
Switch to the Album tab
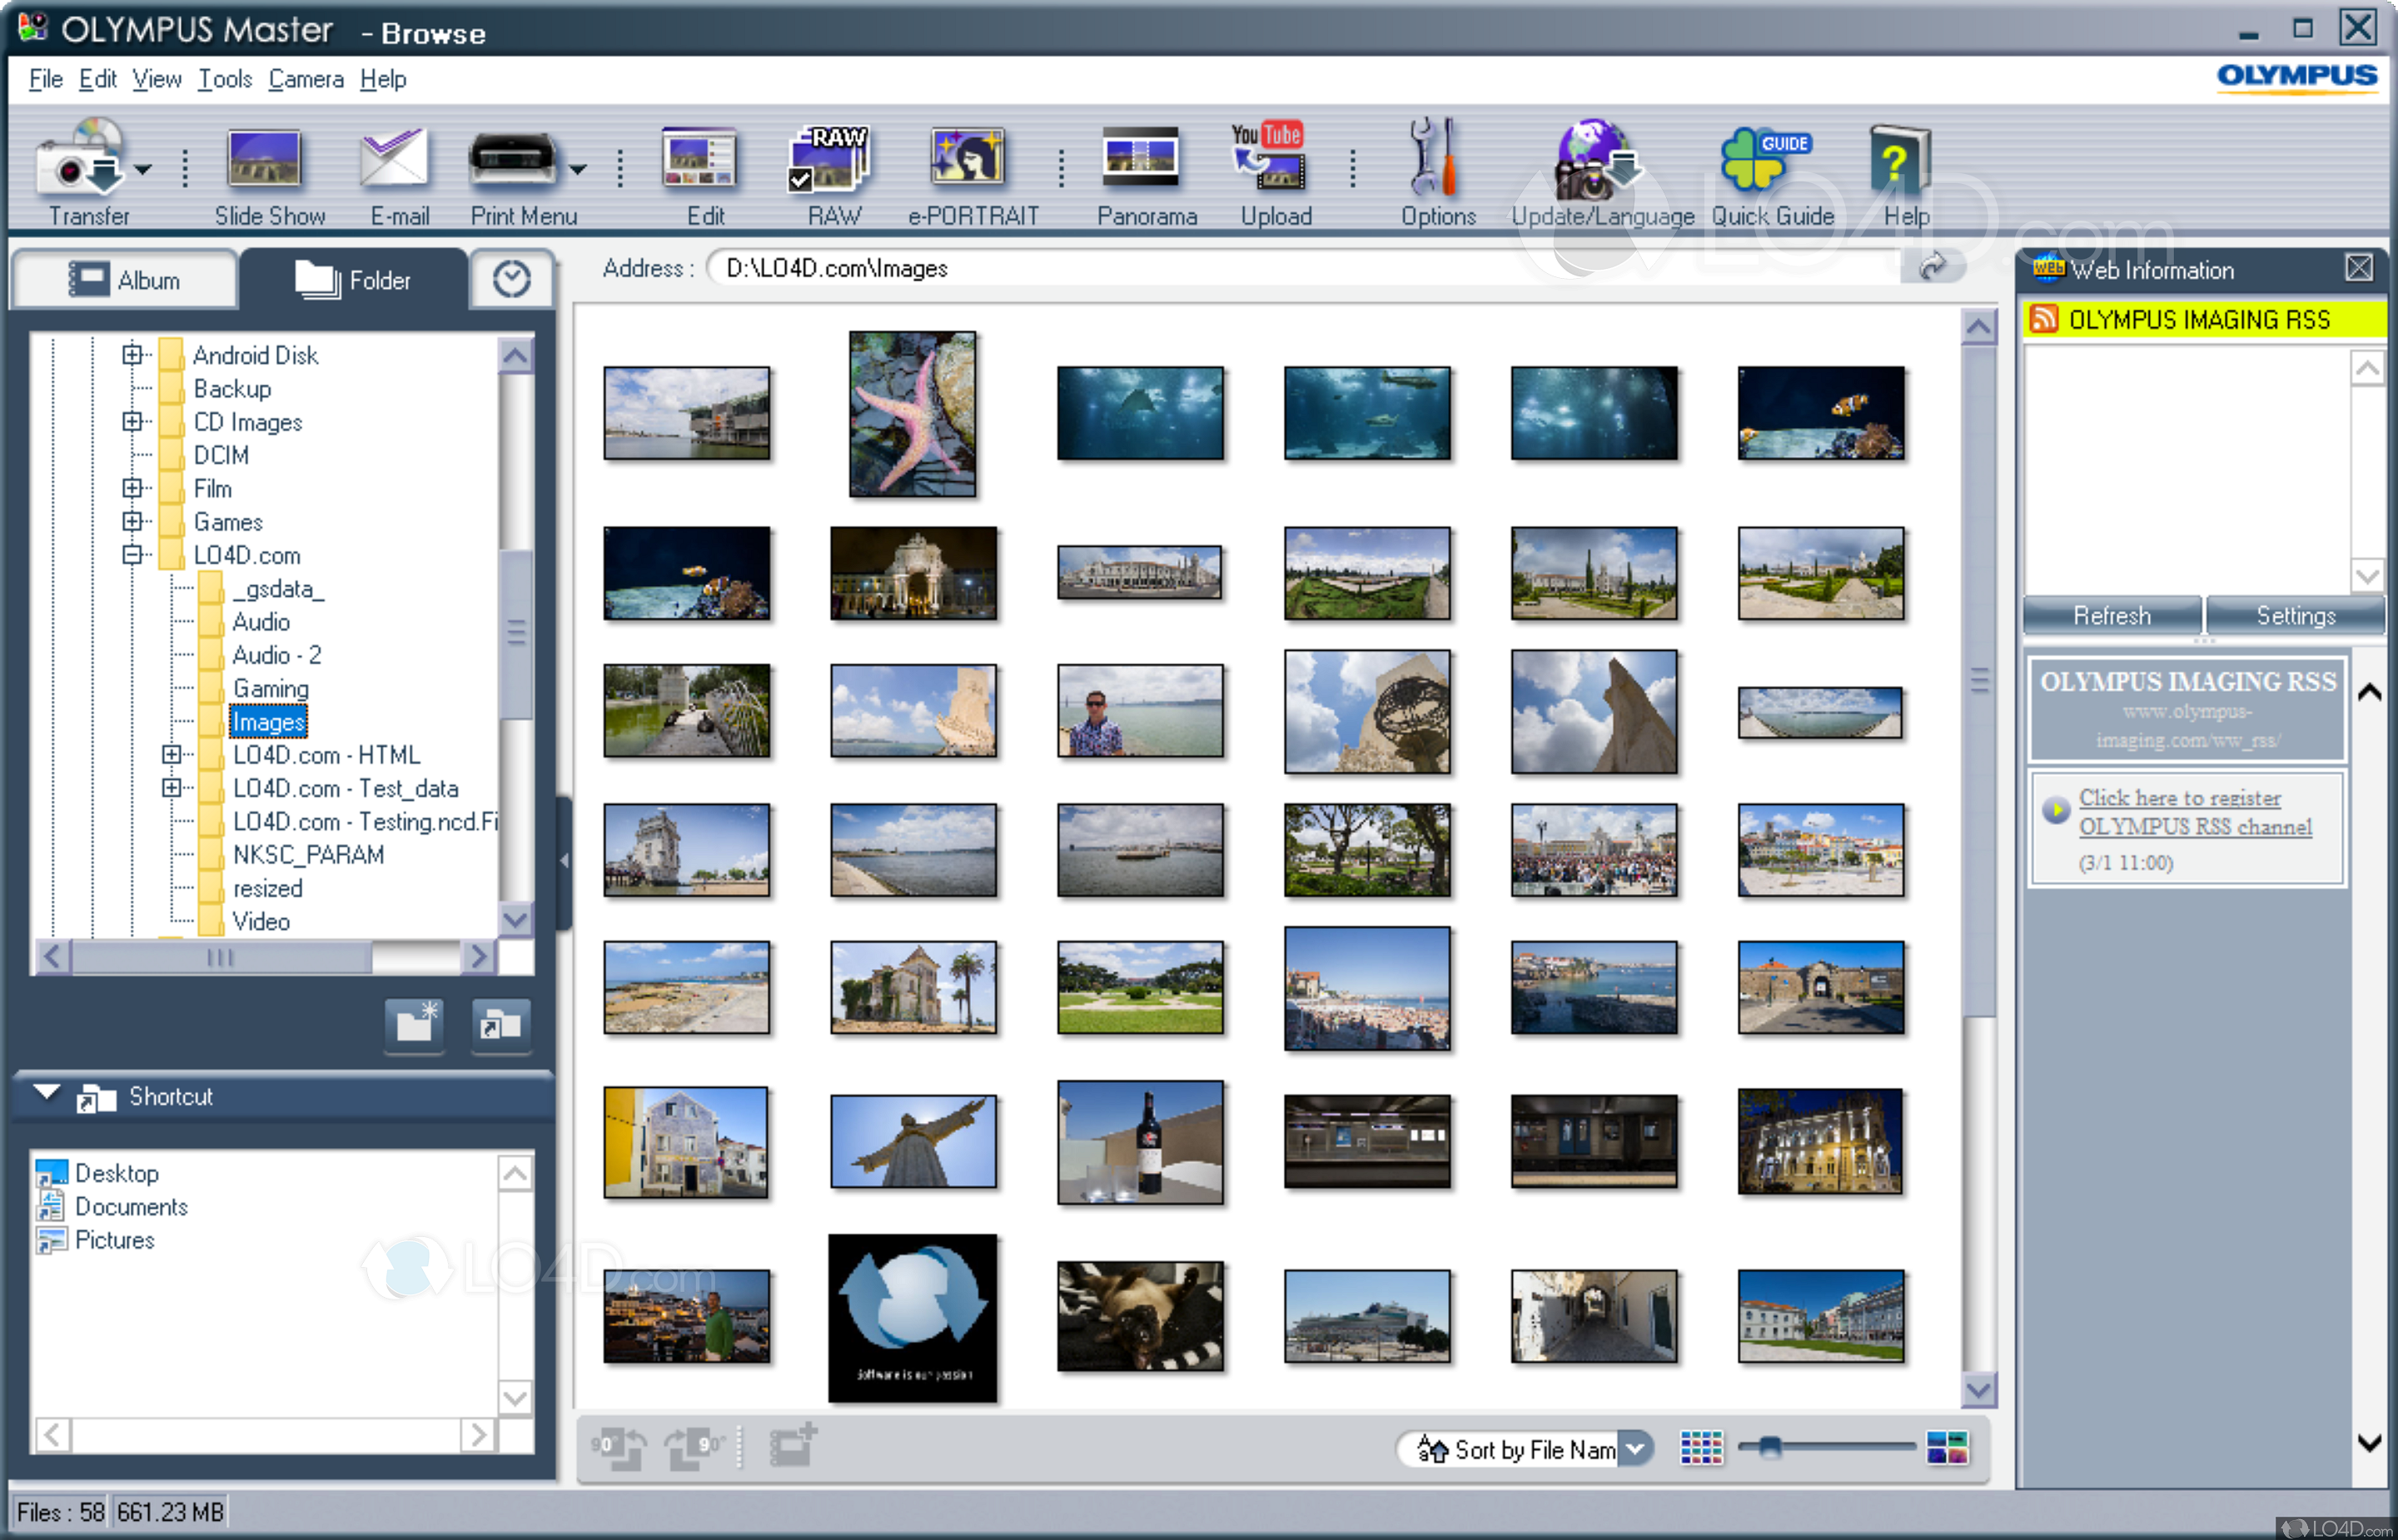tap(125, 280)
